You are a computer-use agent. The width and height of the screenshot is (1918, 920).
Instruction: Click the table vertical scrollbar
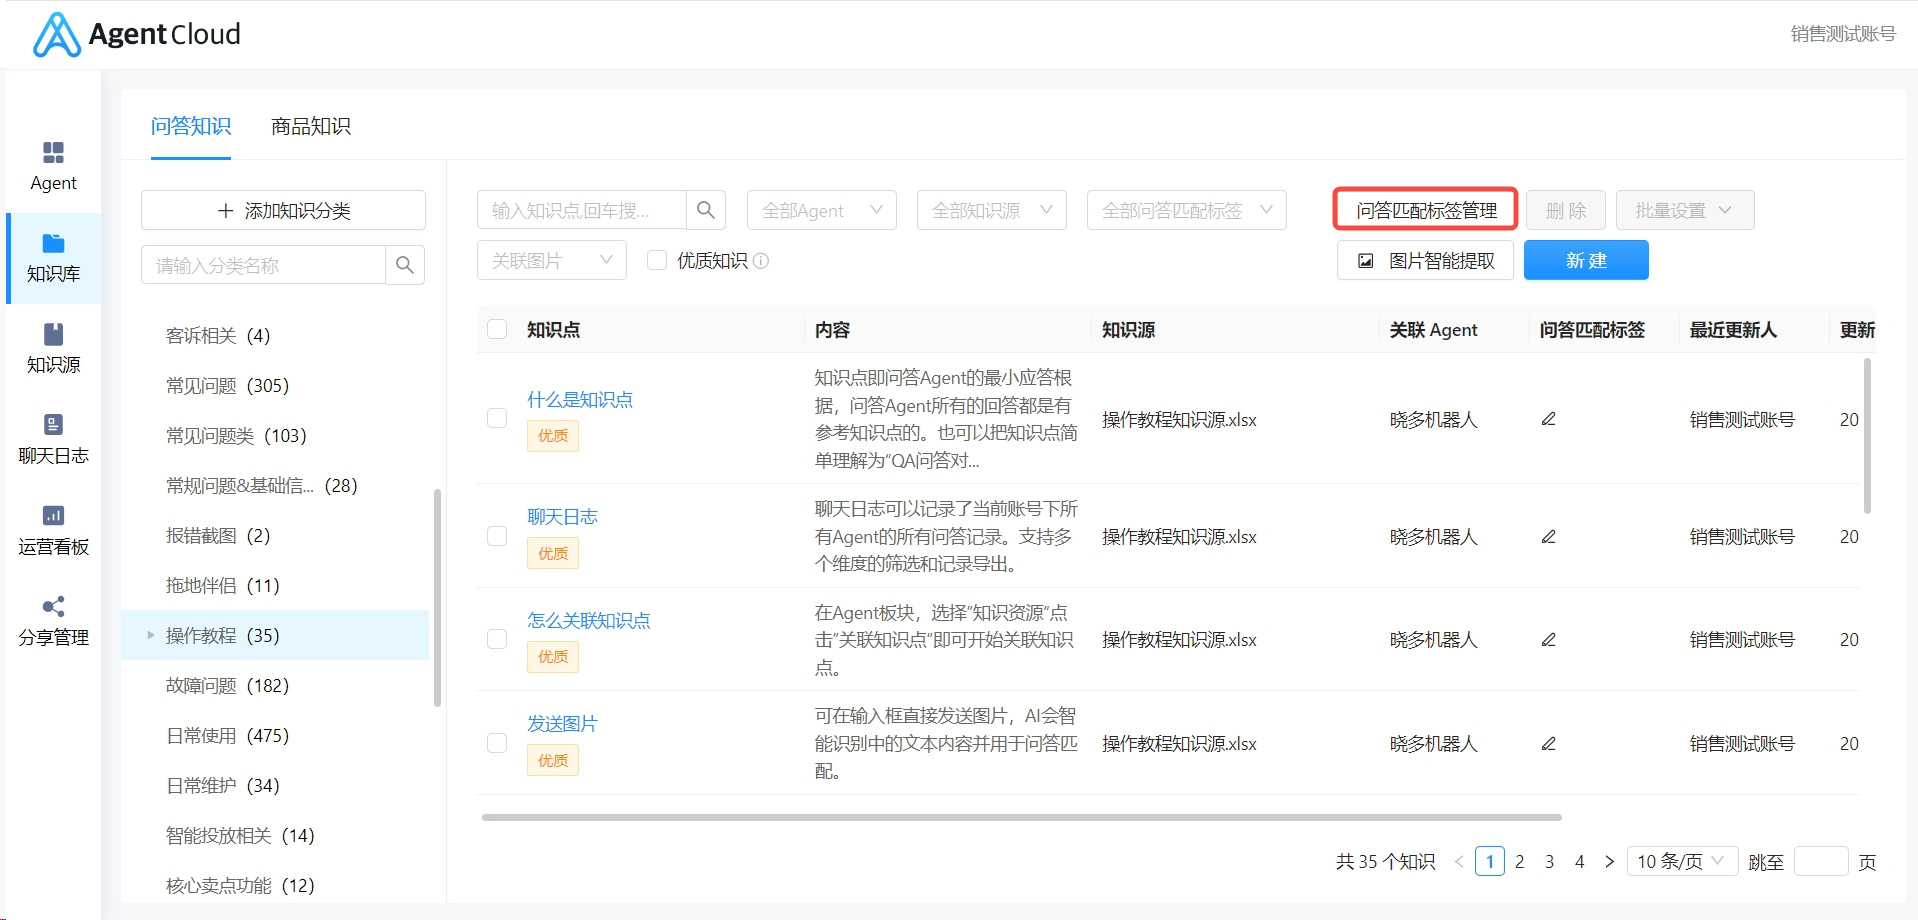[x=1867, y=436]
